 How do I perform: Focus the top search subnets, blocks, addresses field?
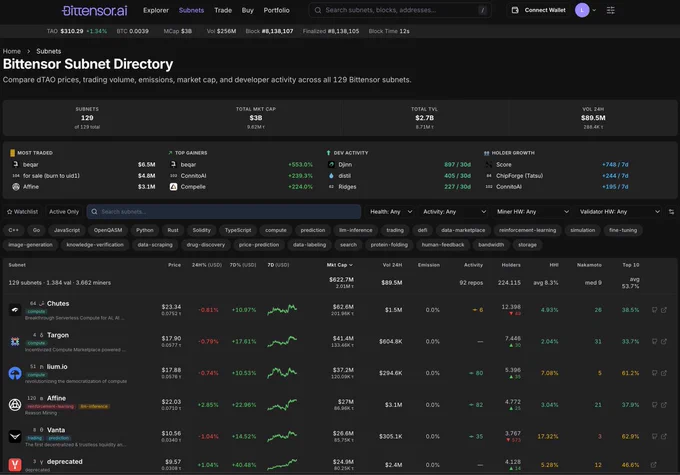coord(400,10)
